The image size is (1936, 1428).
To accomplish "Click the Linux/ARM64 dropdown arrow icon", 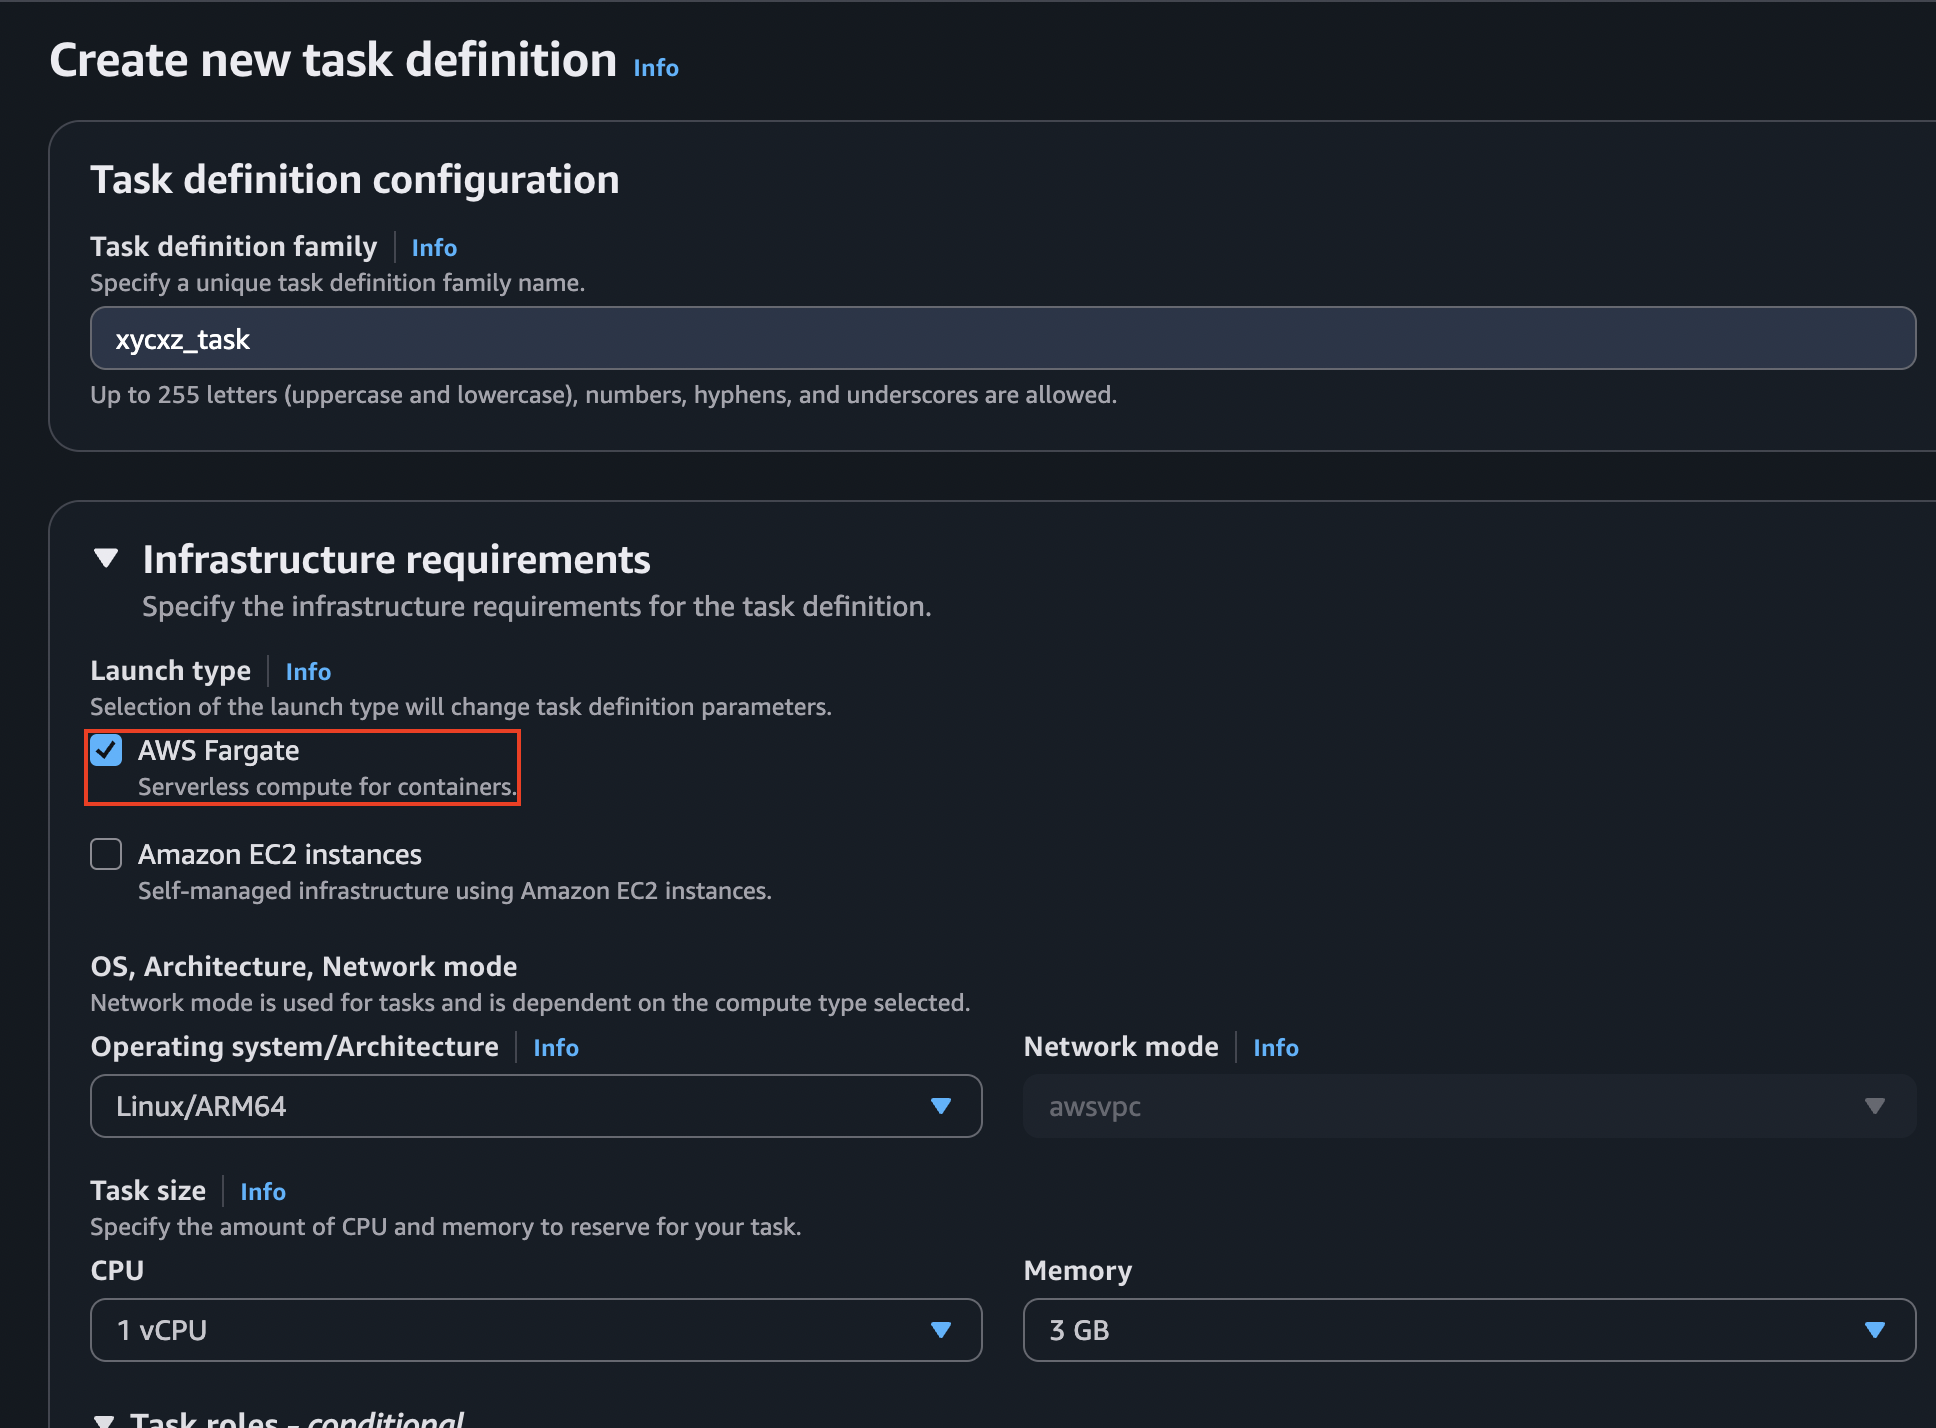I will pos(941,1106).
